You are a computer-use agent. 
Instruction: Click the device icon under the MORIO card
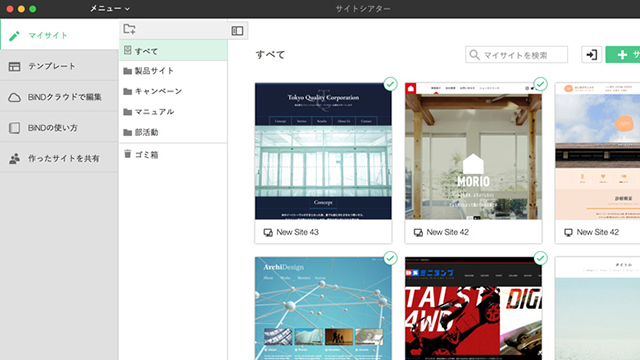418,233
